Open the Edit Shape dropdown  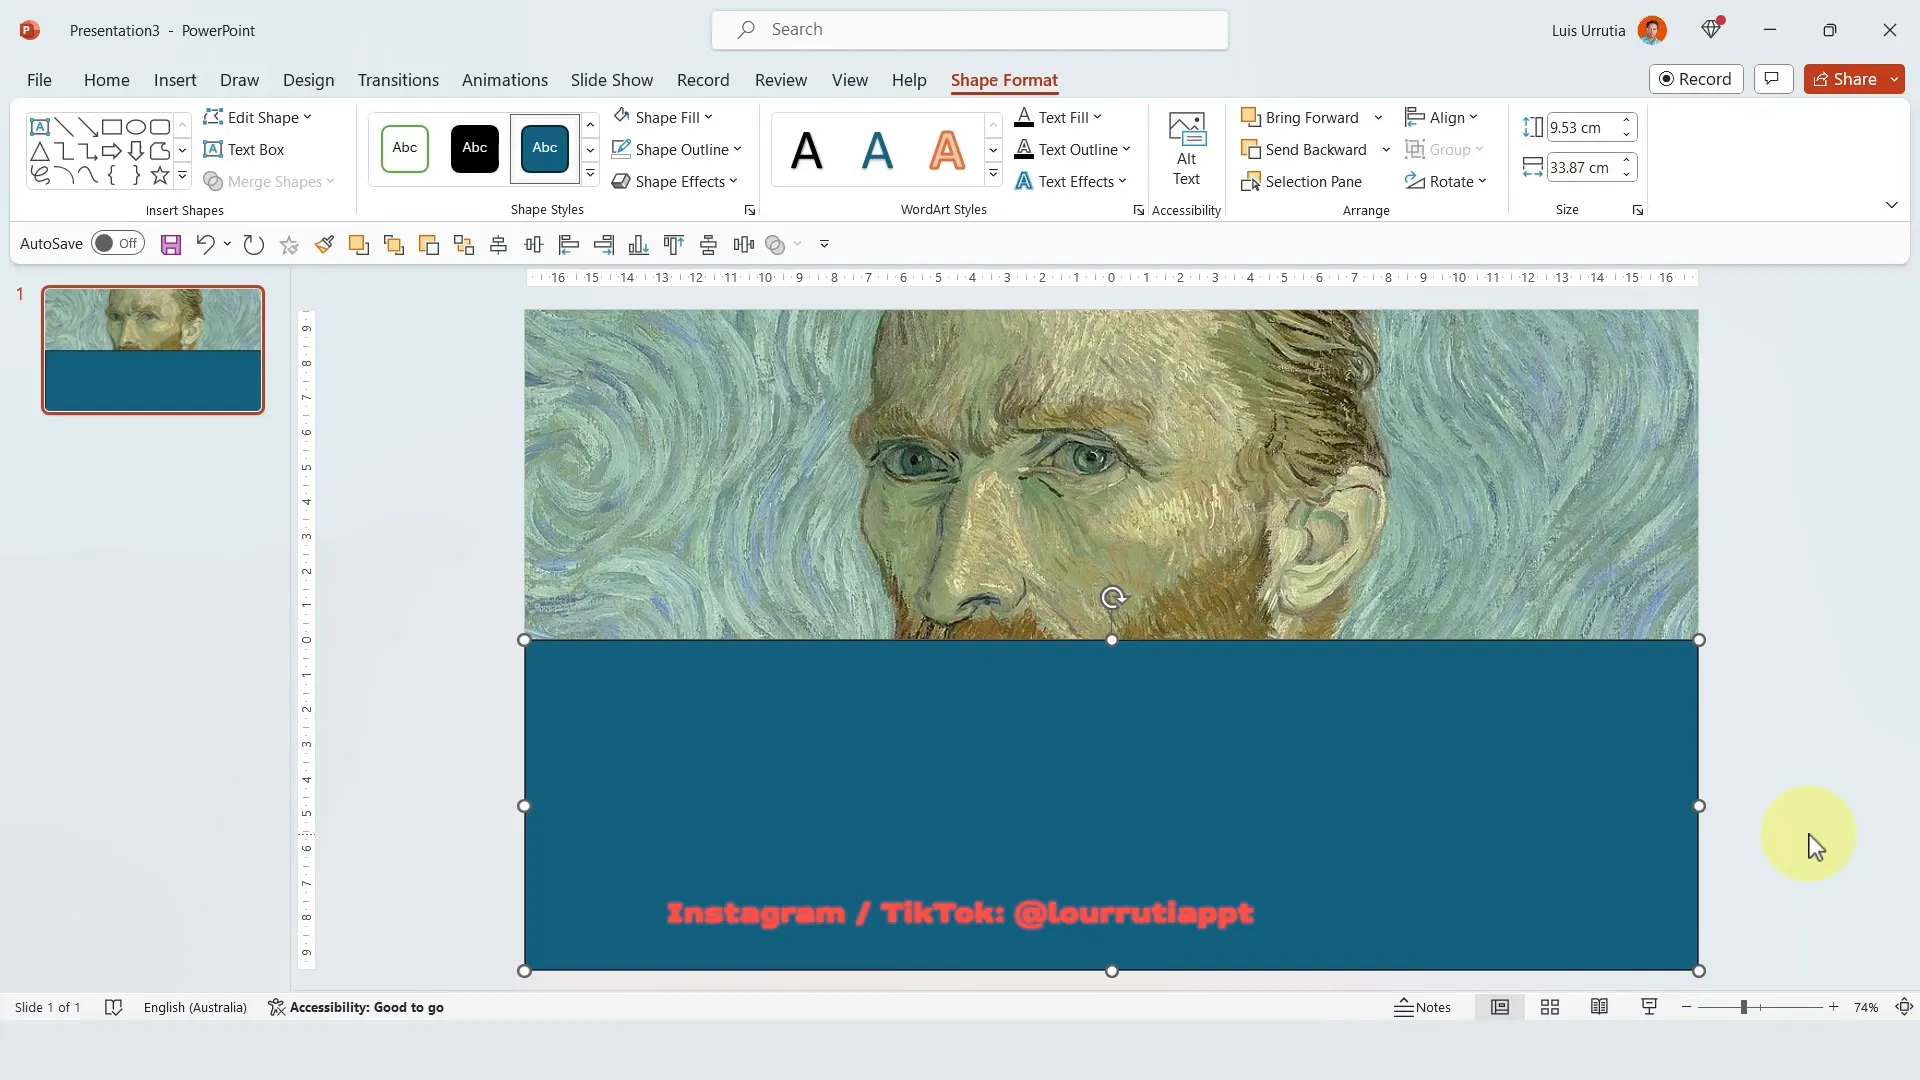(258, 117)
